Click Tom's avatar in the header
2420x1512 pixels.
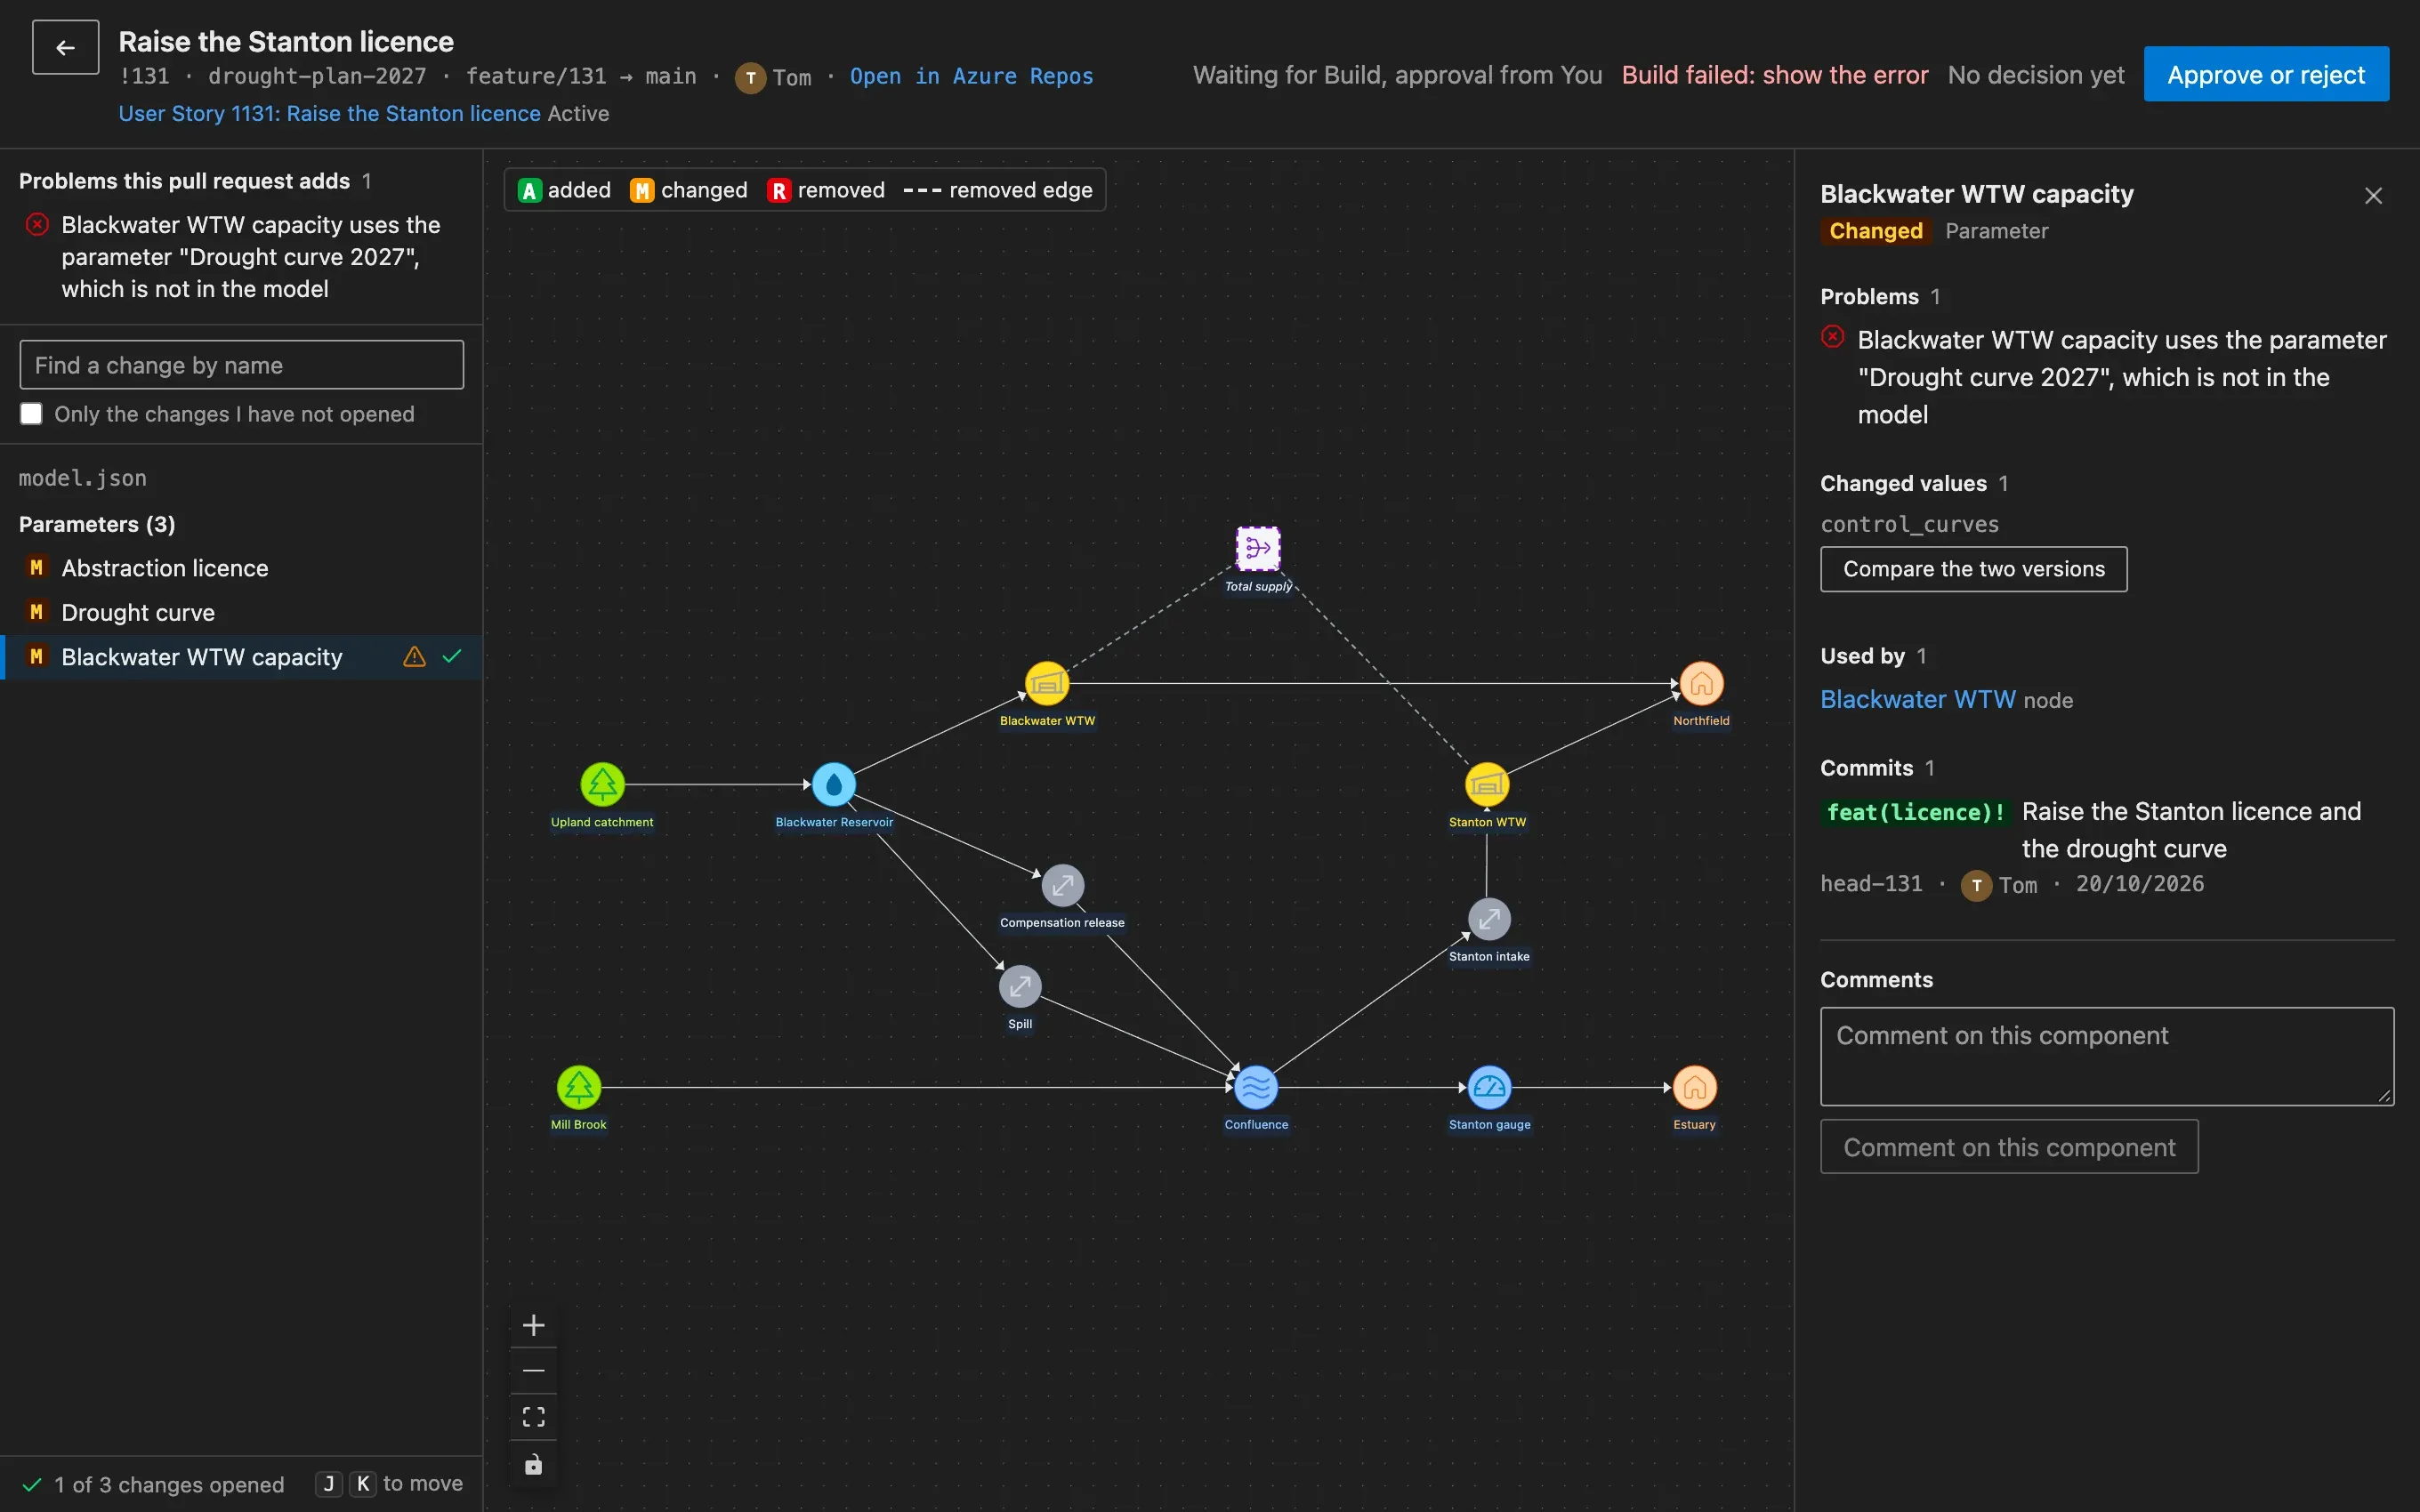[750, 77]
